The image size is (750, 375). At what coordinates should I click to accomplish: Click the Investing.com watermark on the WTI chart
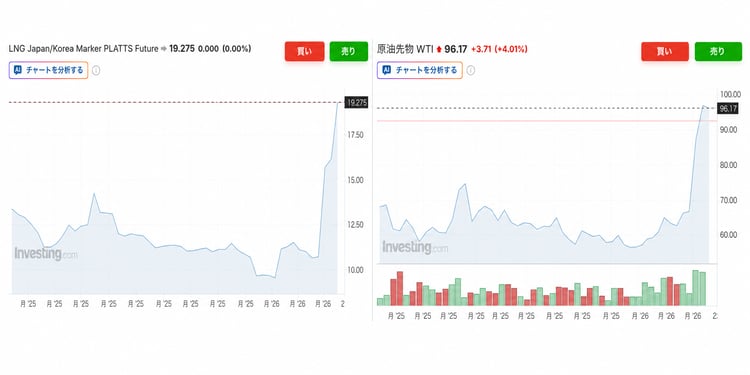point(415,247)
